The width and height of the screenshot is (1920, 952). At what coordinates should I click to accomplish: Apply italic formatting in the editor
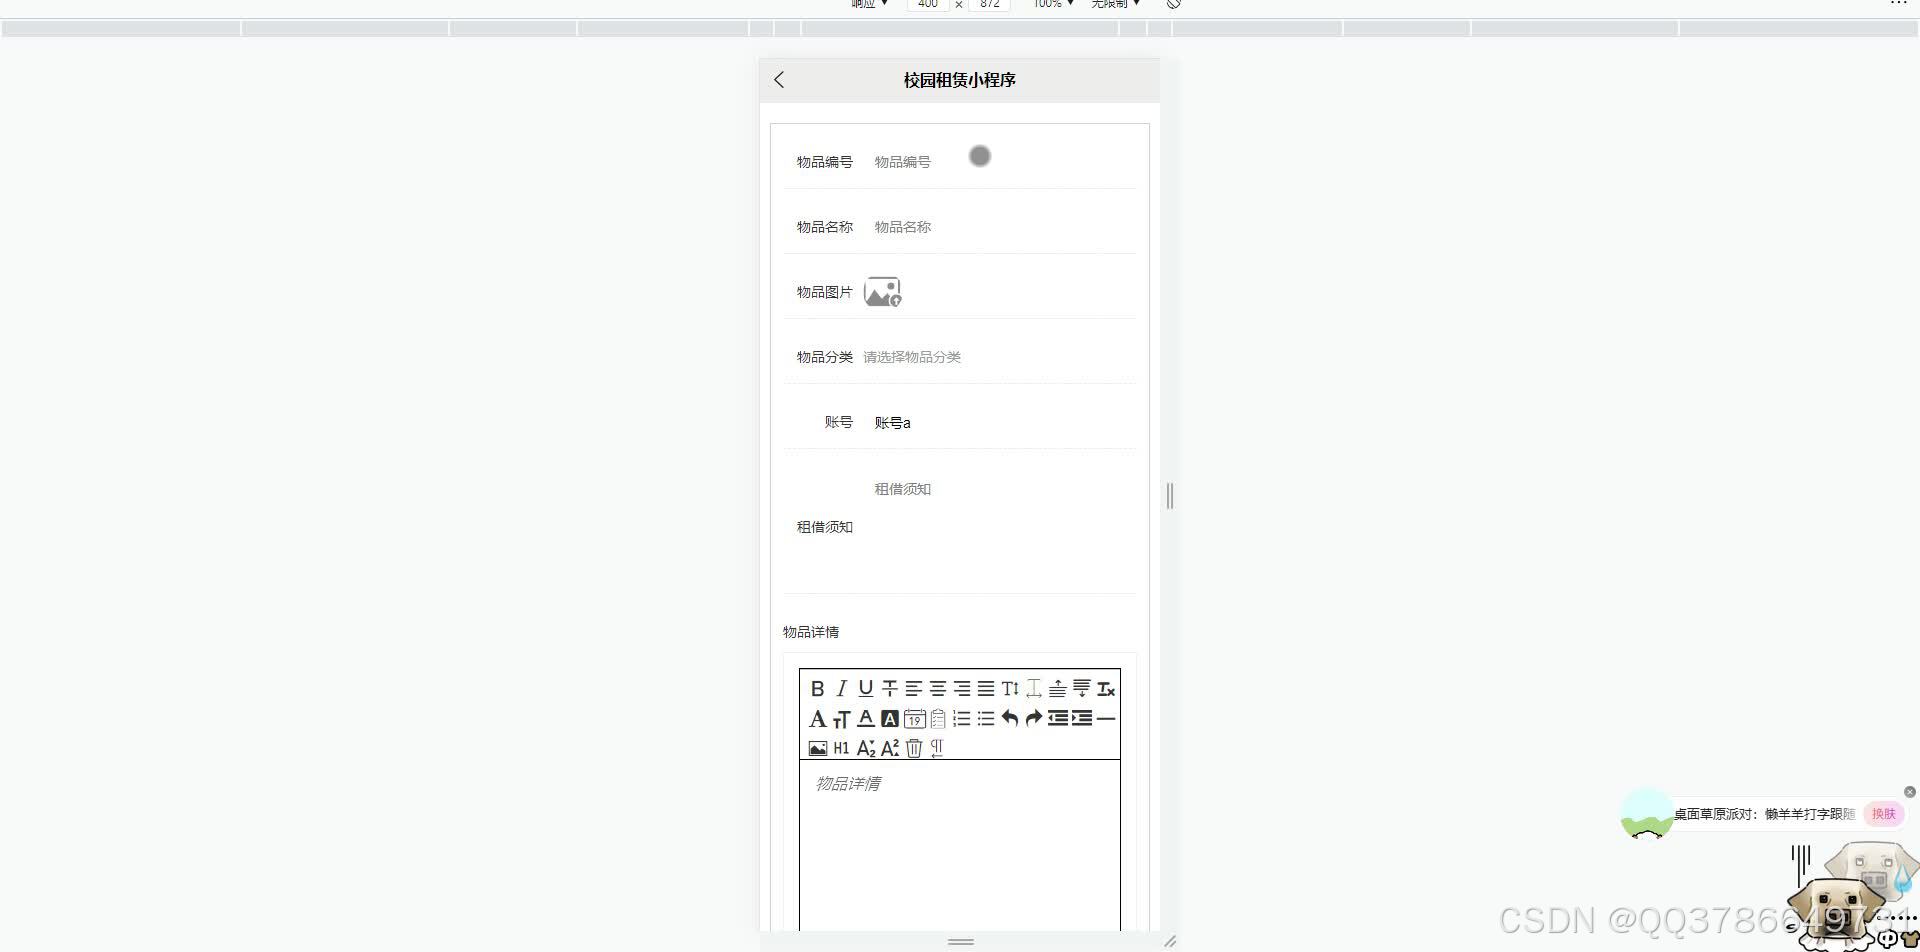842,688
